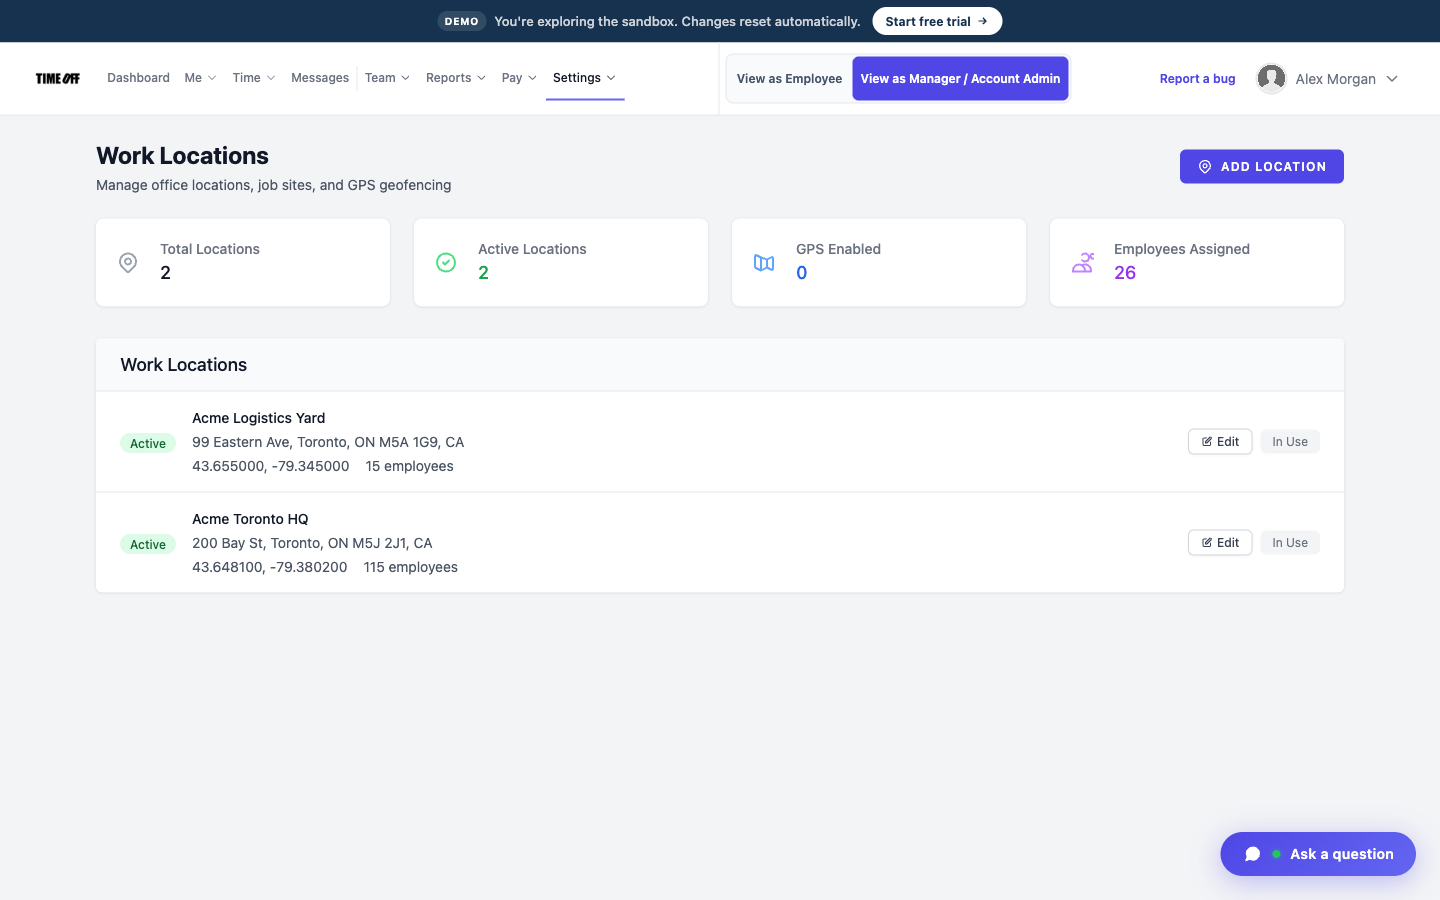Start the free trial

(937, 21)
